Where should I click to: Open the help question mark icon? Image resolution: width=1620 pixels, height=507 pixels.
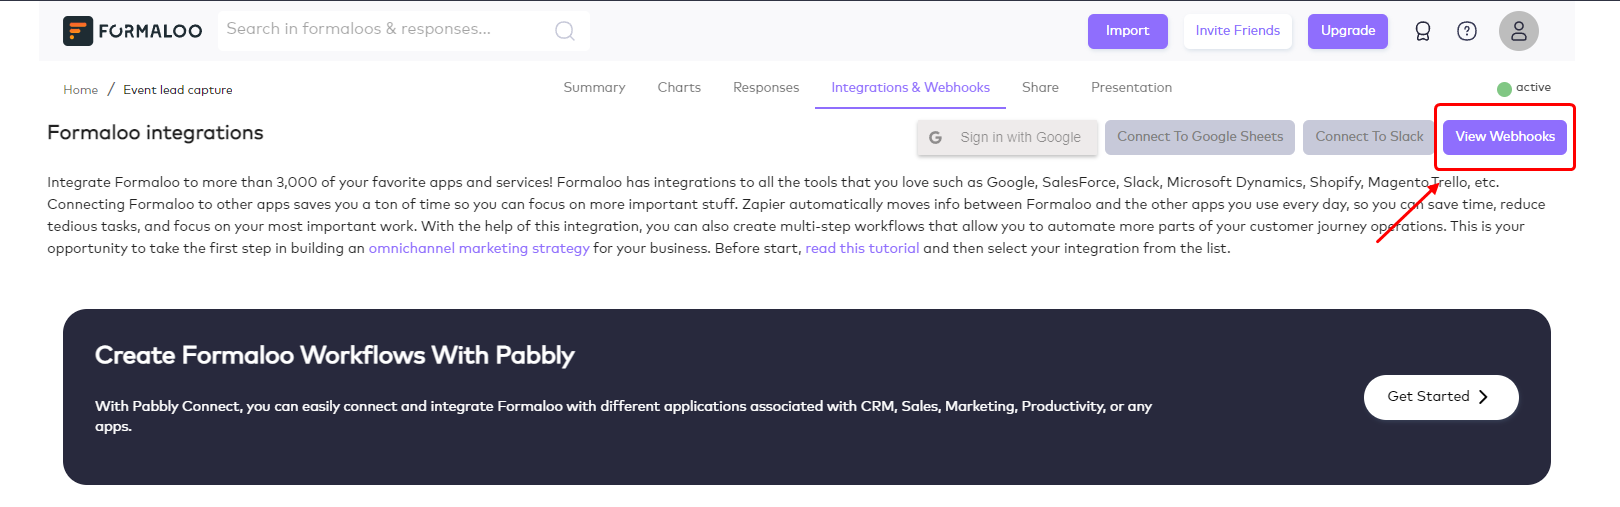(1467, 31)
